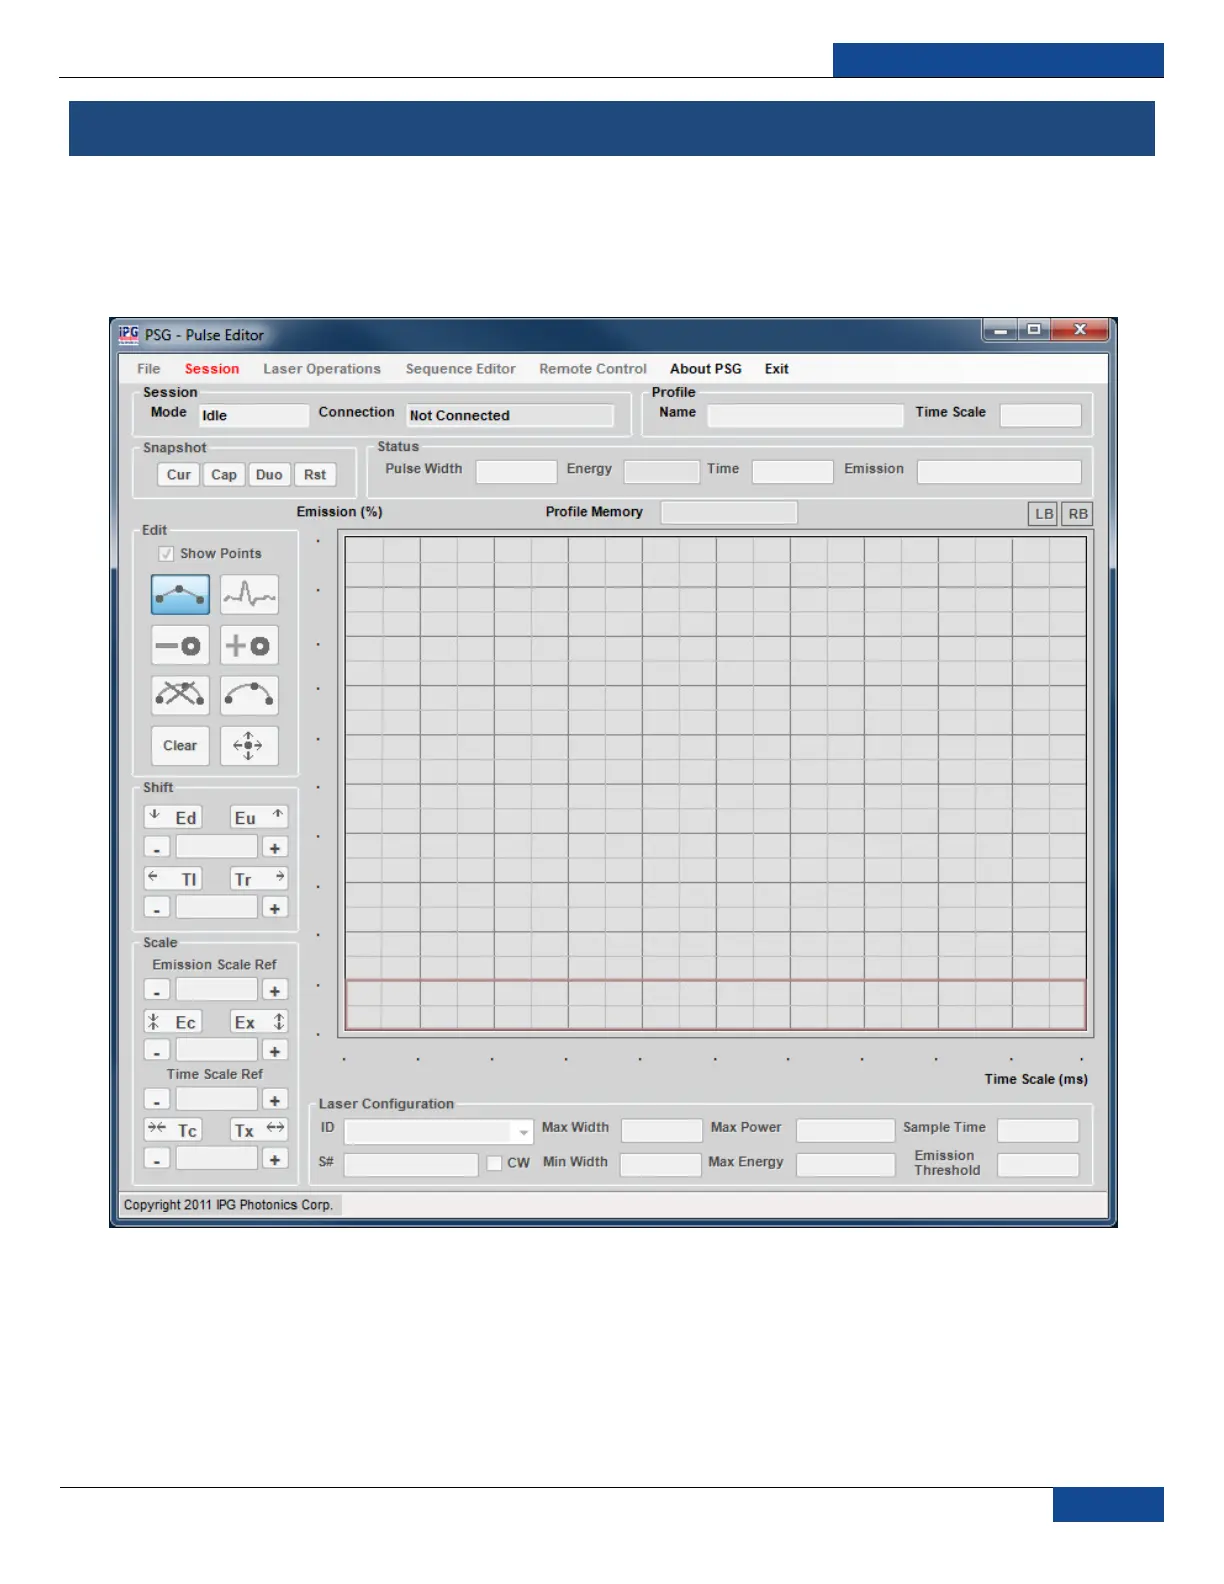Viewport: 1224px width, 1584px height.
Task: Open the File menu
Action: click(148, 369)
